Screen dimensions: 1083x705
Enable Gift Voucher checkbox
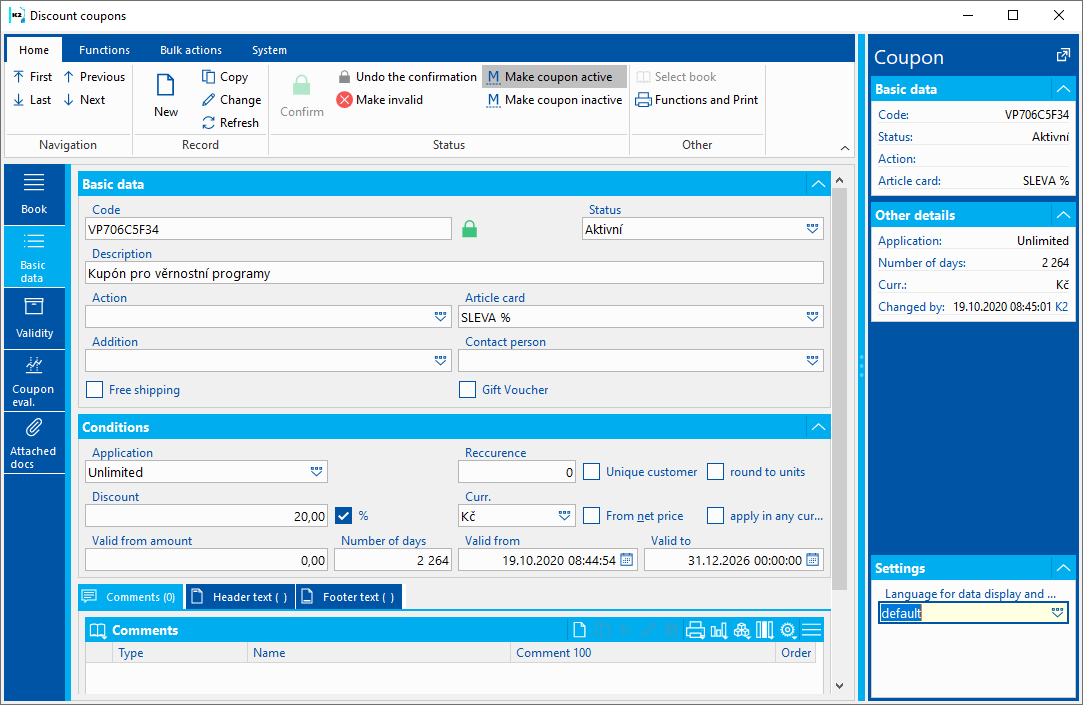(x=468, y=389)
